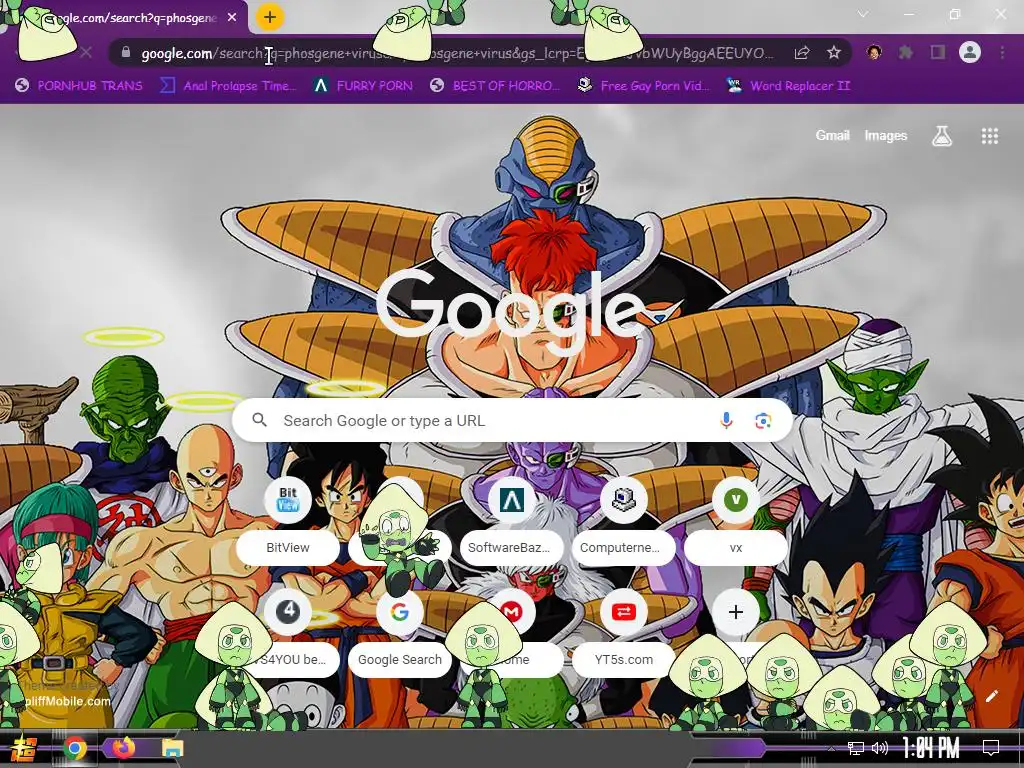Open File Explorer from the taskbar
The image size is (1024, 768).
tap(173, 748)
